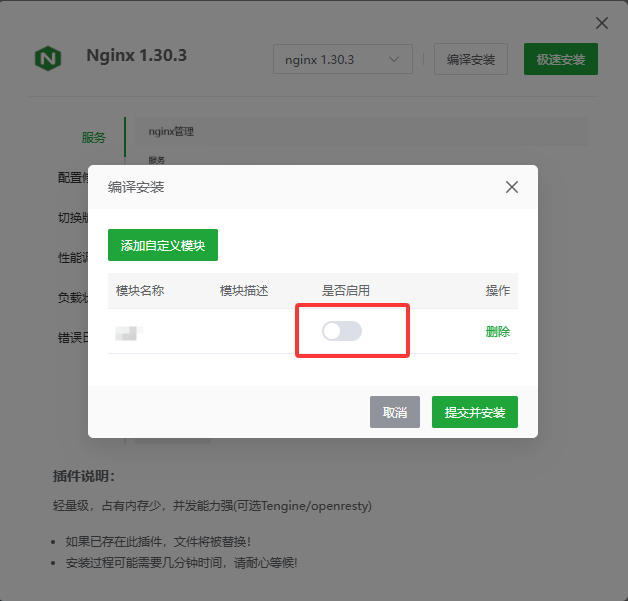
Task: Select the 服务 sidebar tab
Action: (x=93, y=137)
